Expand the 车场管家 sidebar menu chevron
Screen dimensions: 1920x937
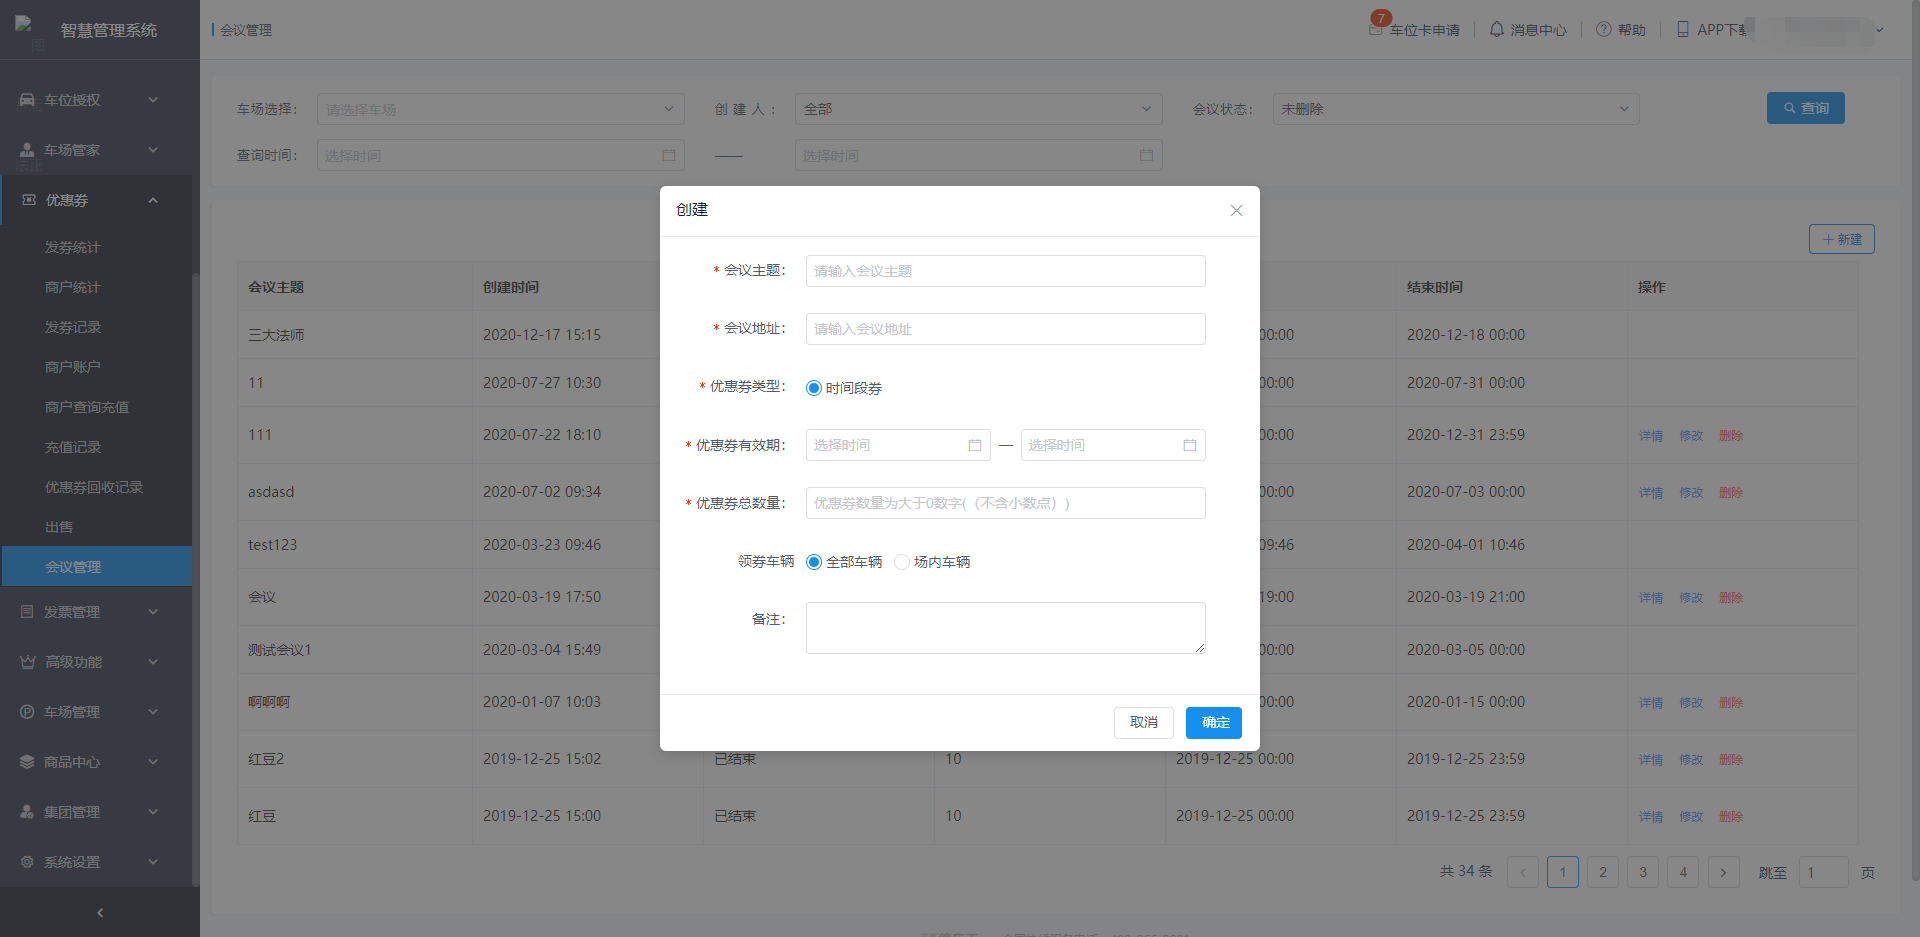click(153, 150)
